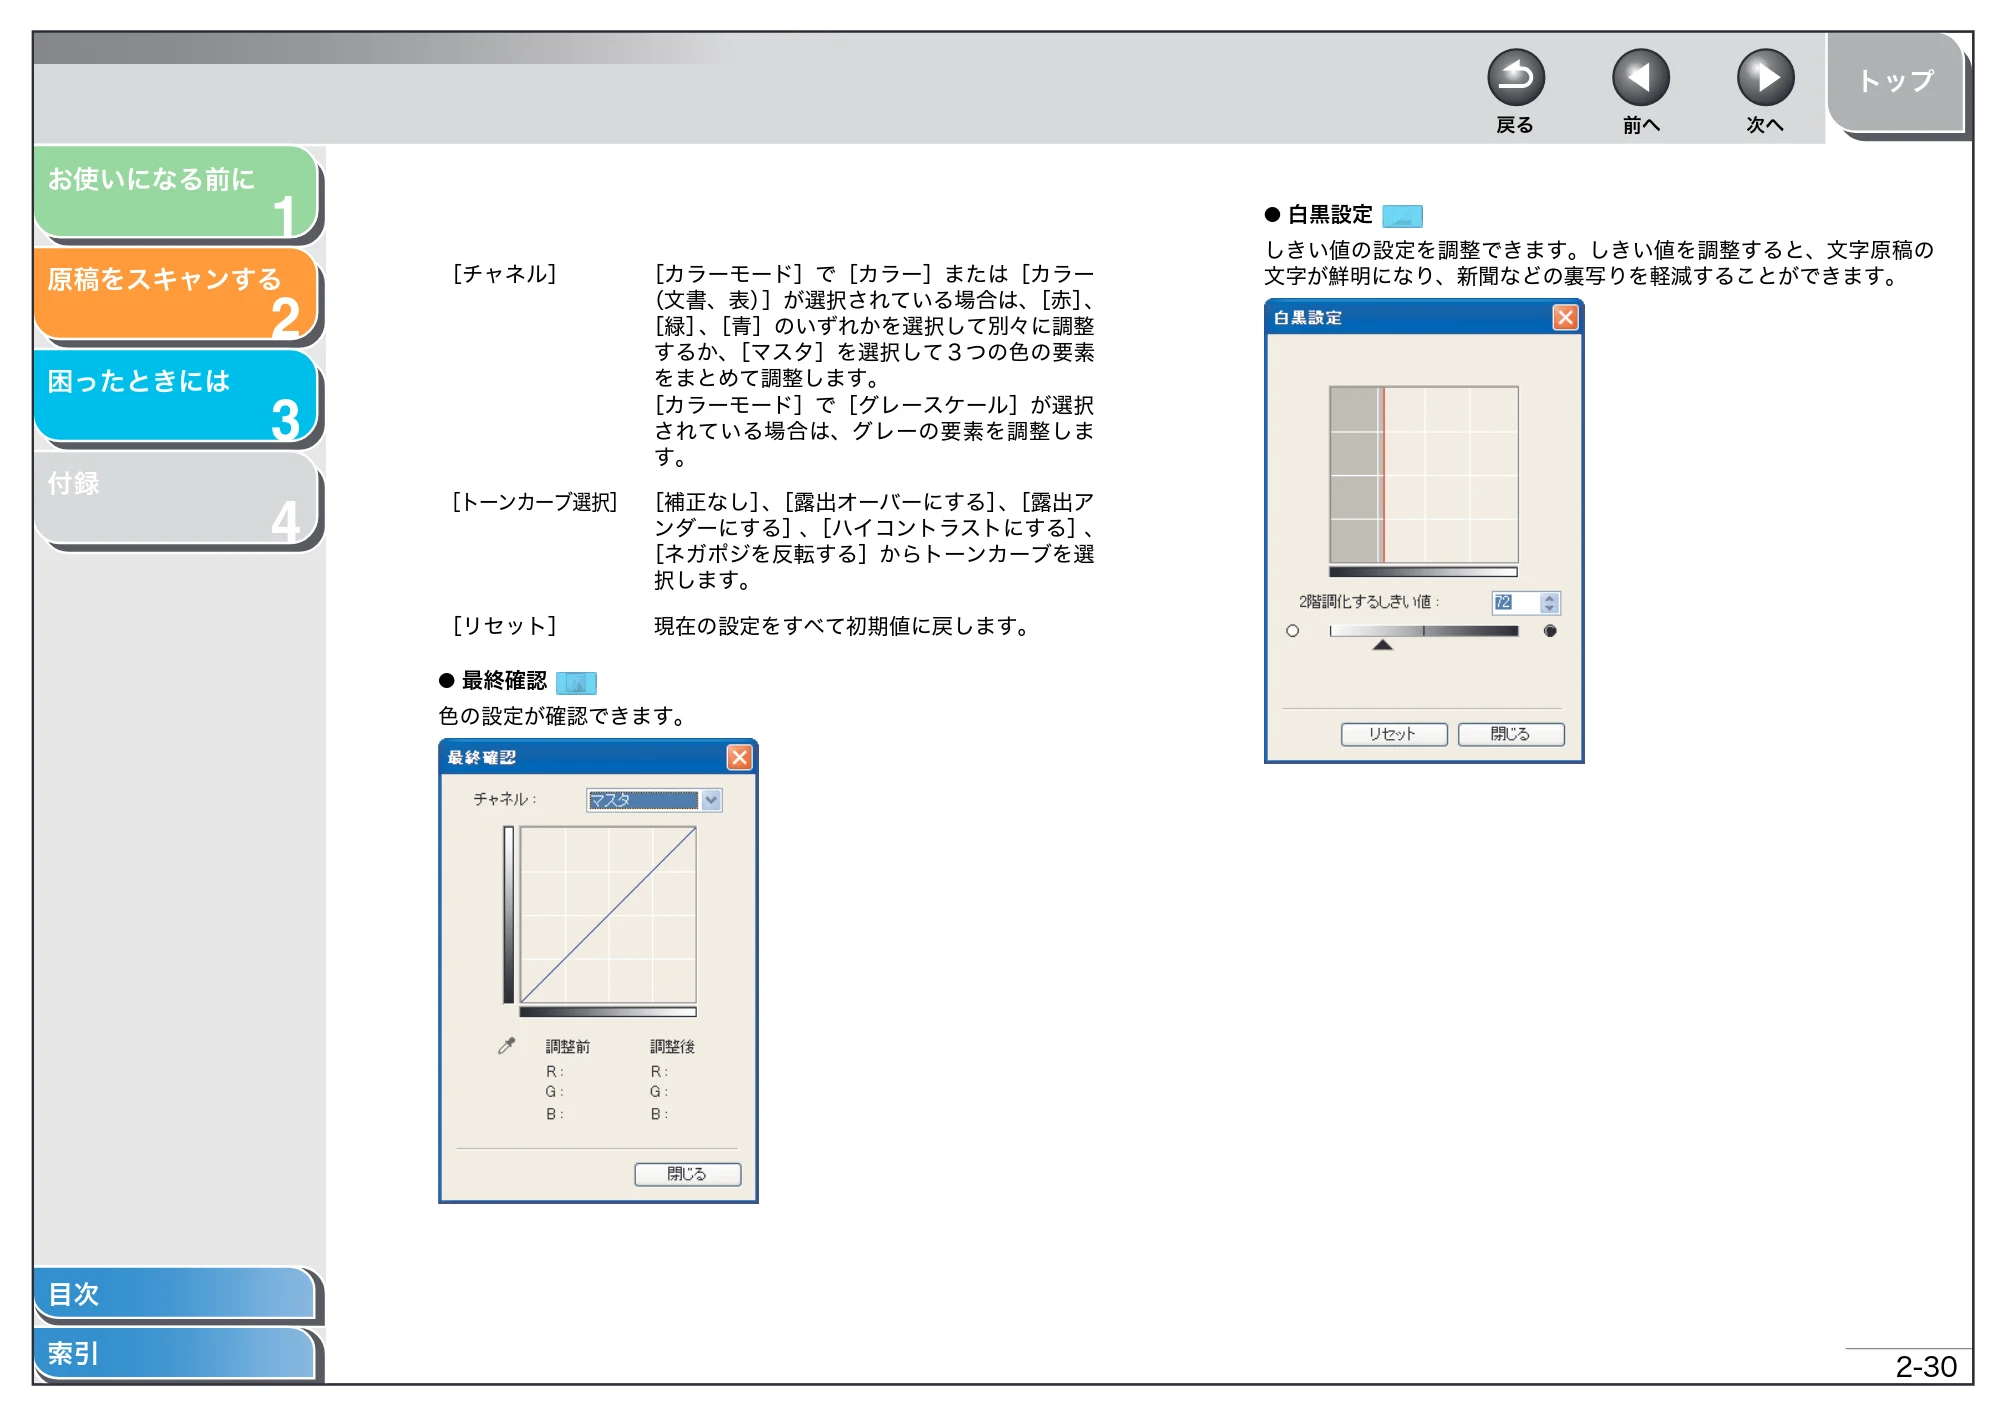Viewport: 2000px width, 1415px height.
Task: Click the 次へ (next page) arrow icon
Action: coord(1765,78)
